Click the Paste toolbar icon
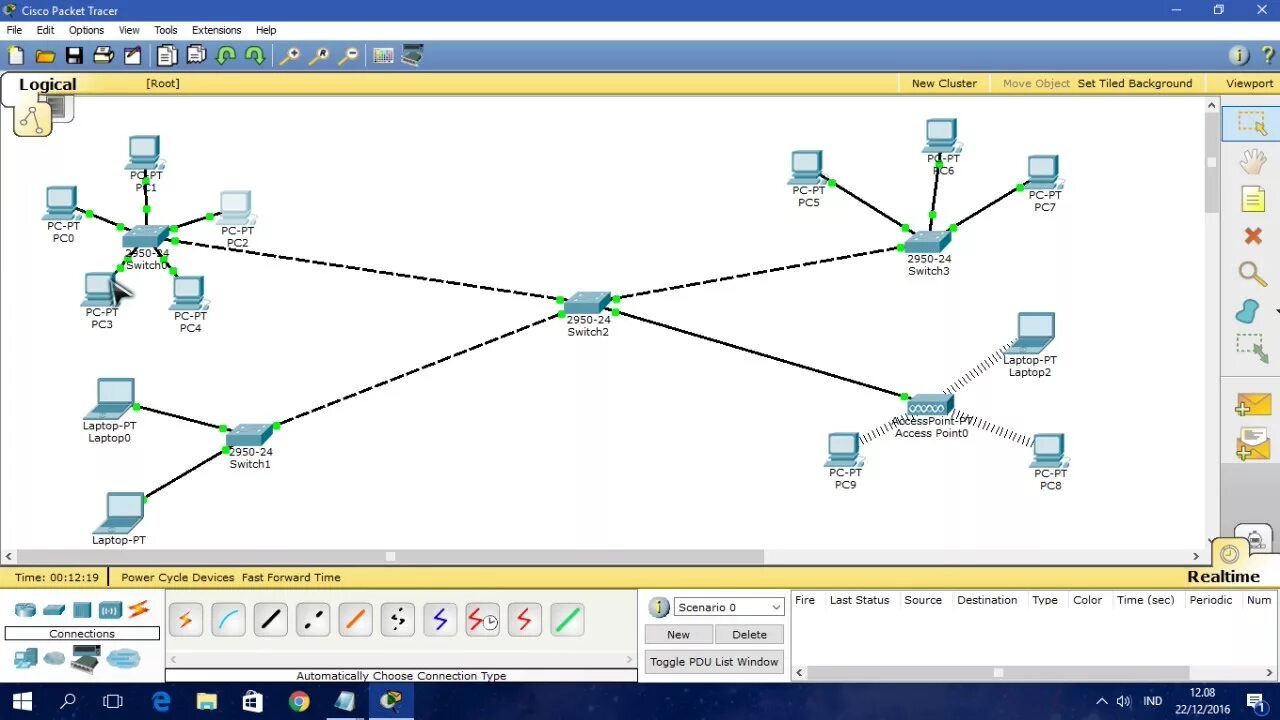The height and width of the screenshot is (720, 1280). [x=196, y=56]
